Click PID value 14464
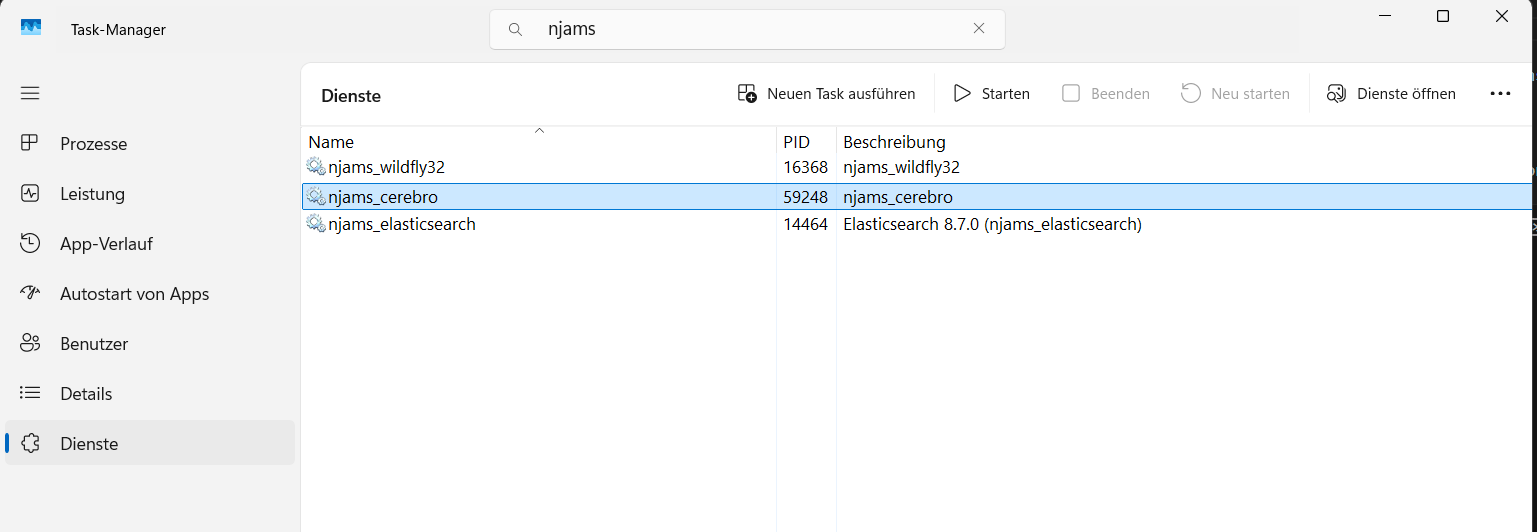Viewport: 1537px width, 532px height. pos(805,224)
